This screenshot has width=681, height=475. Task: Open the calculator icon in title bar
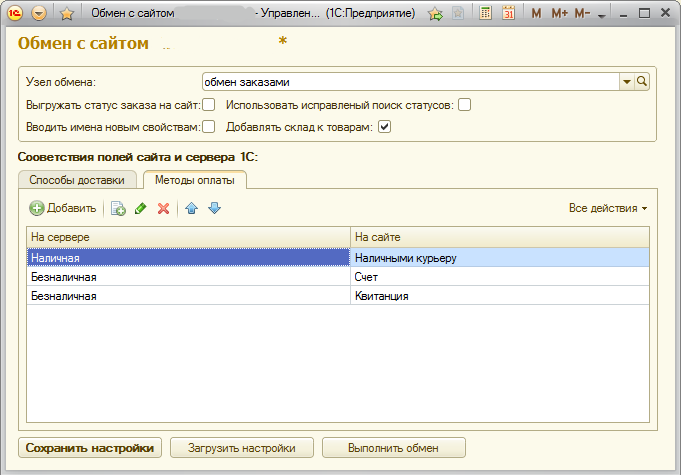pos(486,13)
